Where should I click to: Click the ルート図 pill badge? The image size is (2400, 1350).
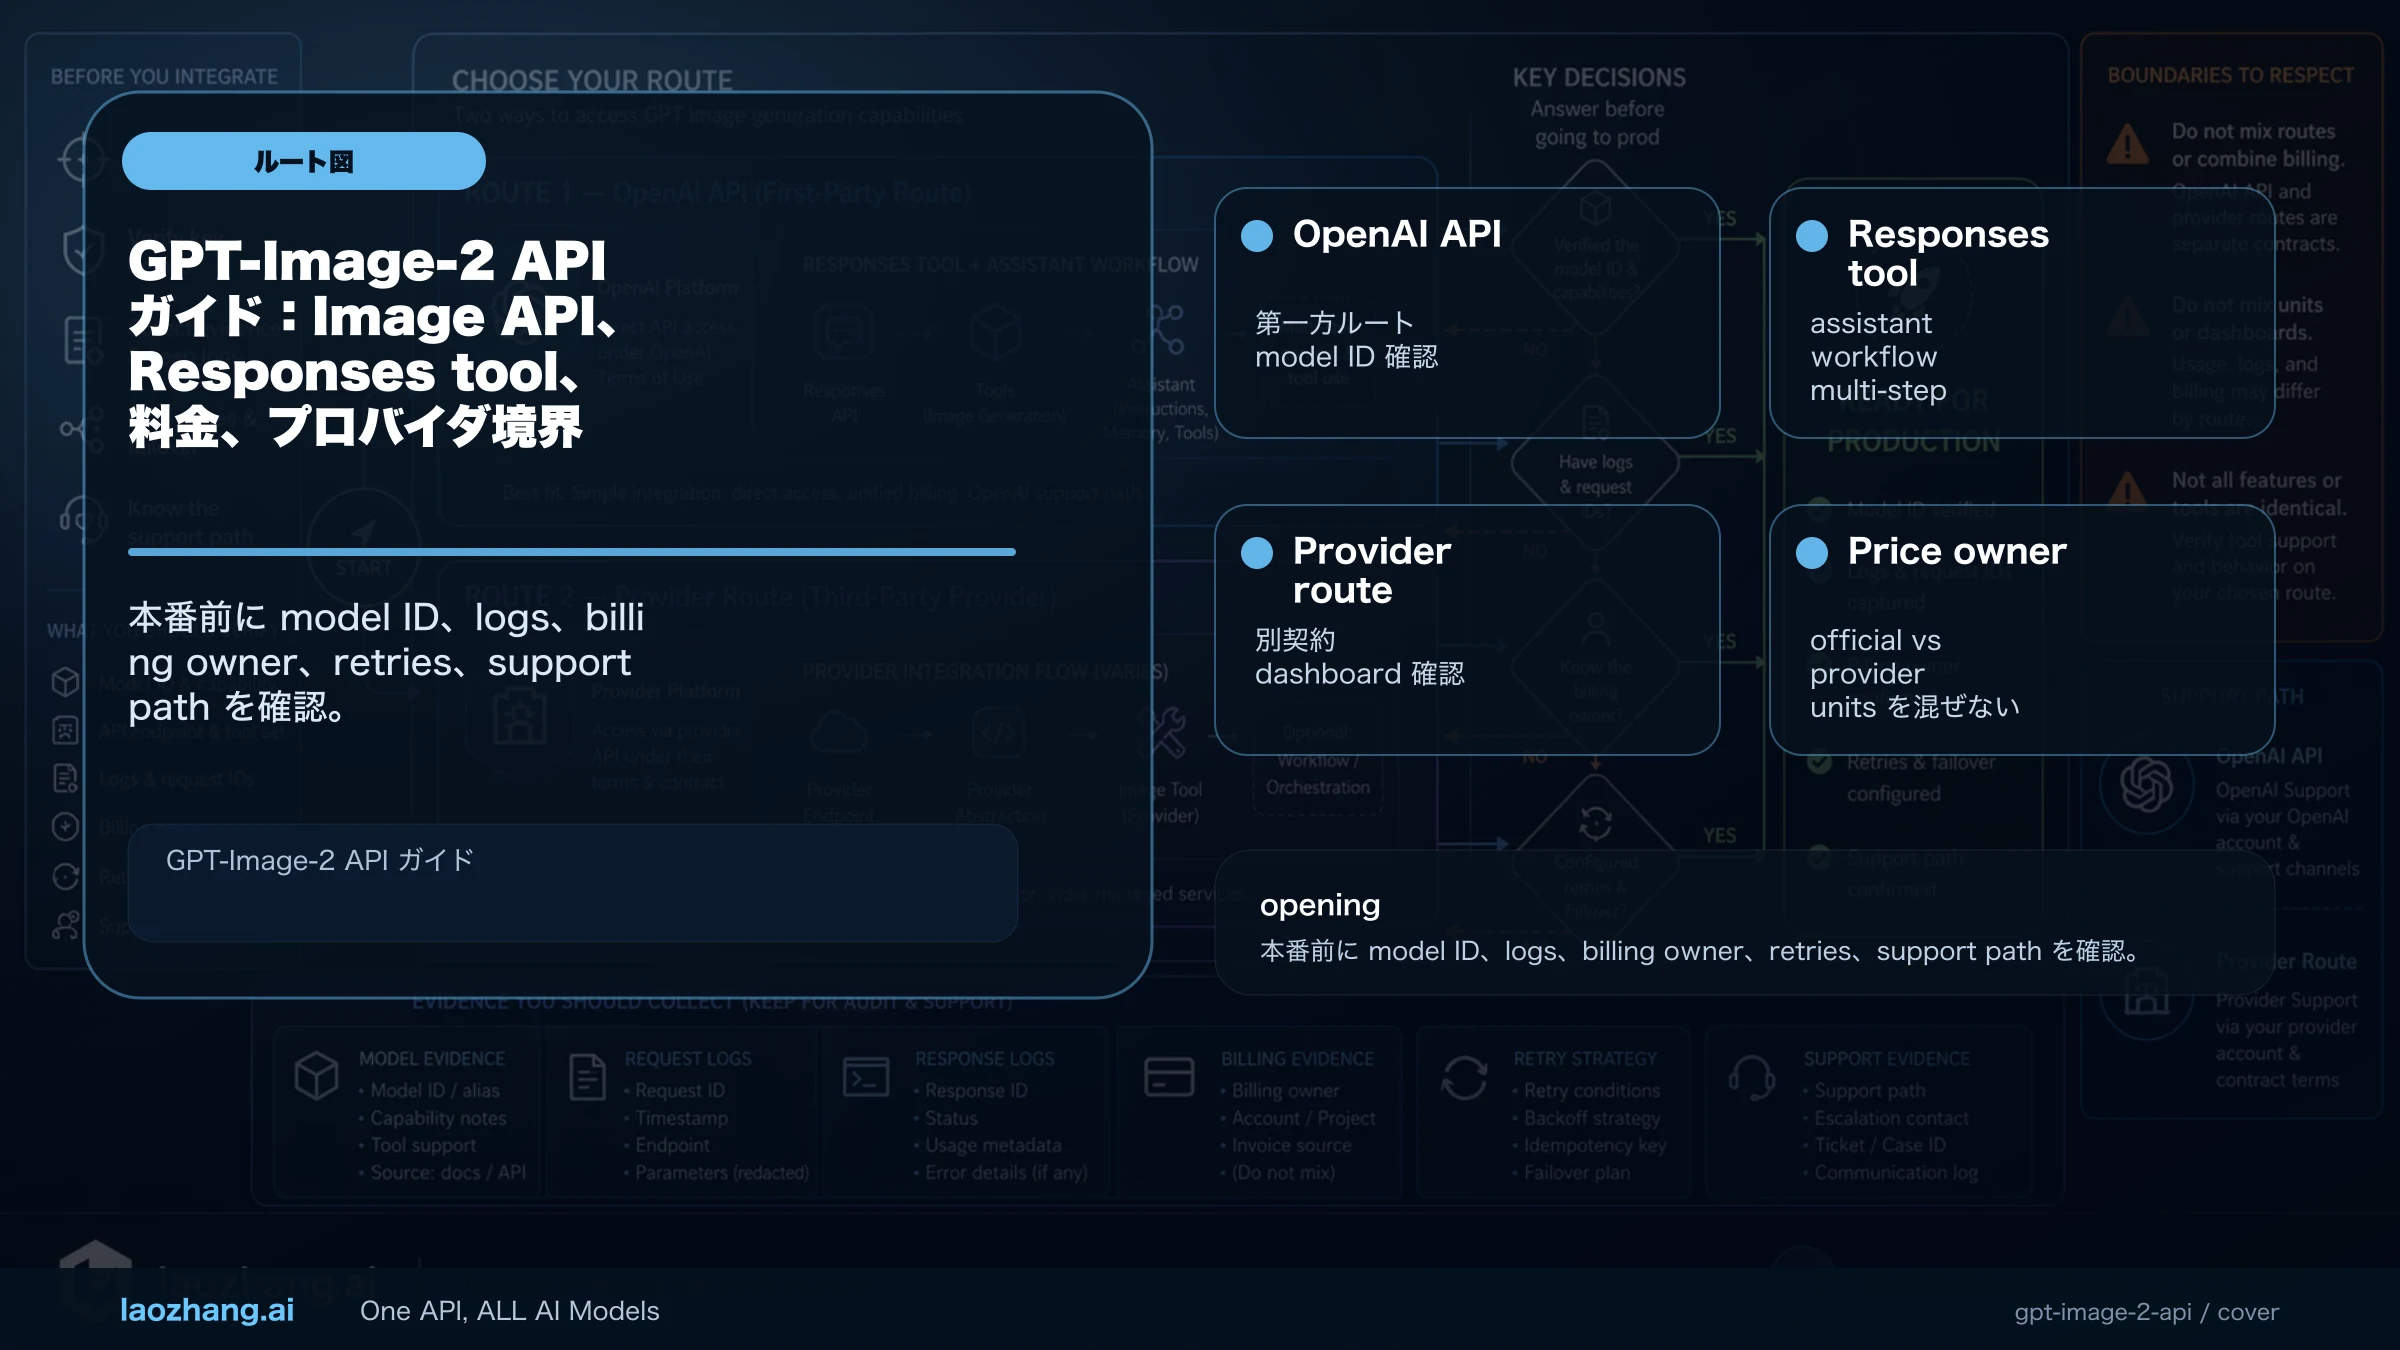pyautogui.click(x=303, y=159)
